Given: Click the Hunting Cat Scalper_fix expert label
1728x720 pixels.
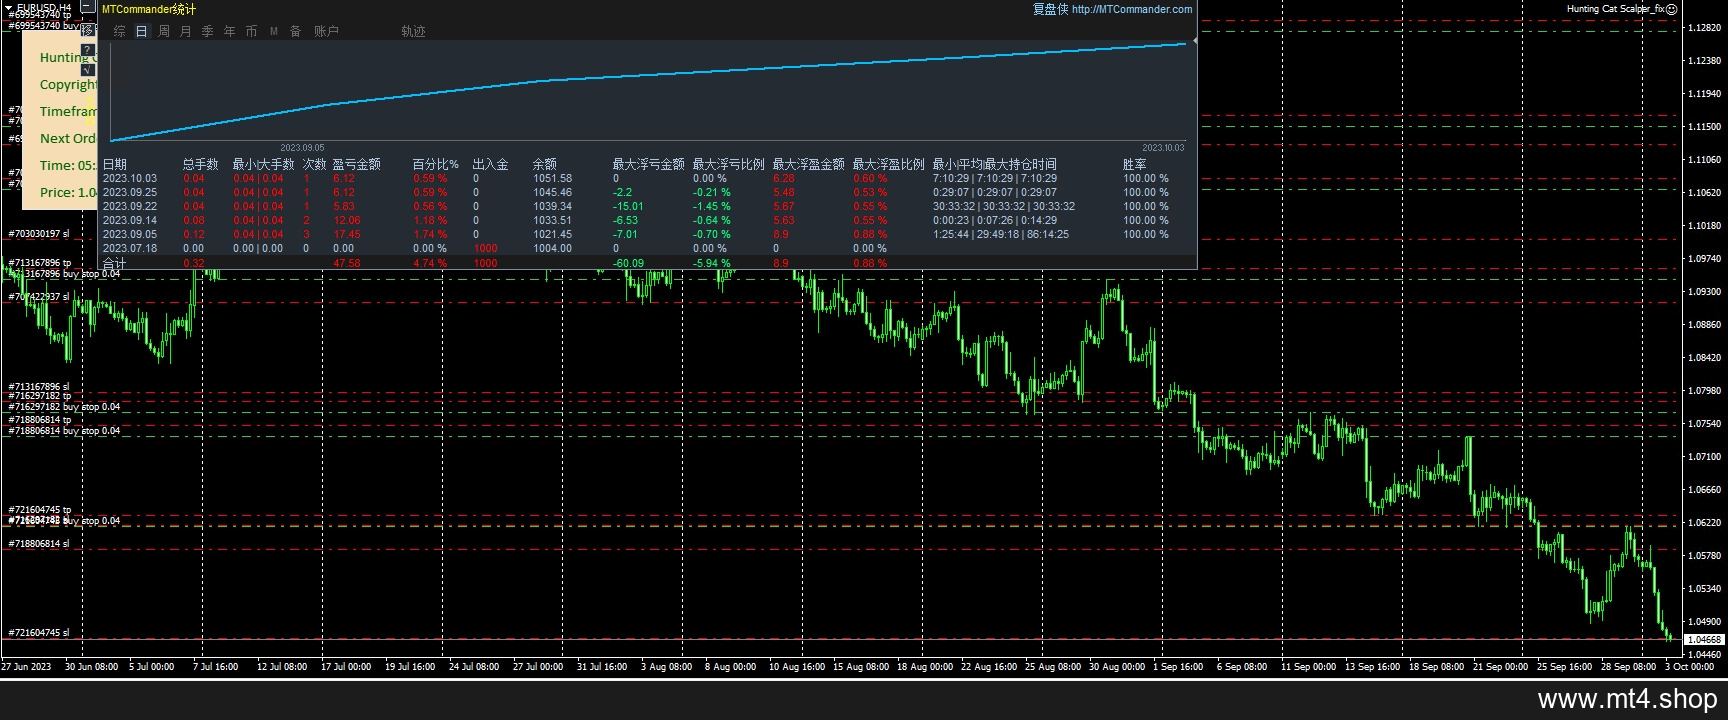Looking at the screenshot, I should click(1615, 9).
